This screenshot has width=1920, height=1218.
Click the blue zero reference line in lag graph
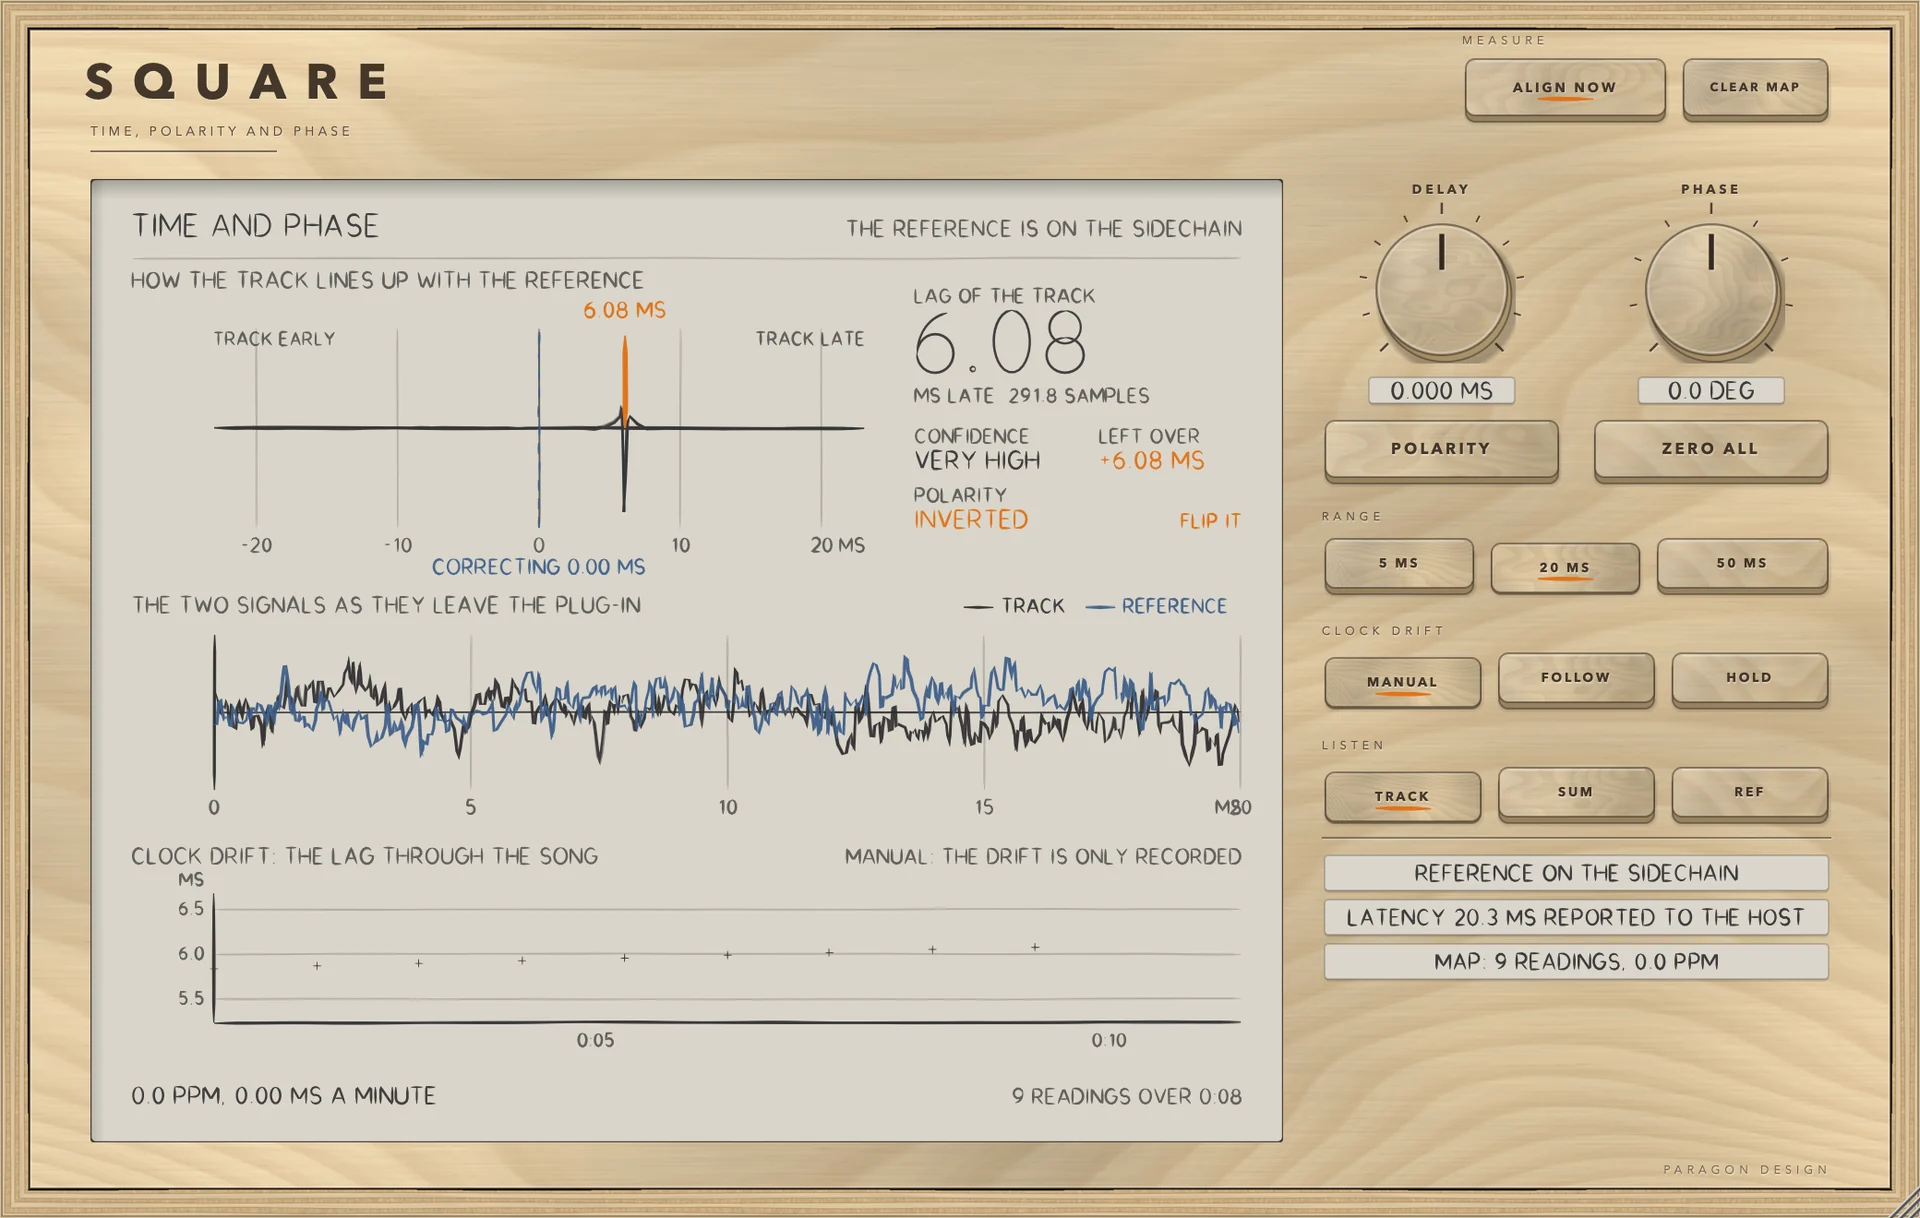(539, 428)
